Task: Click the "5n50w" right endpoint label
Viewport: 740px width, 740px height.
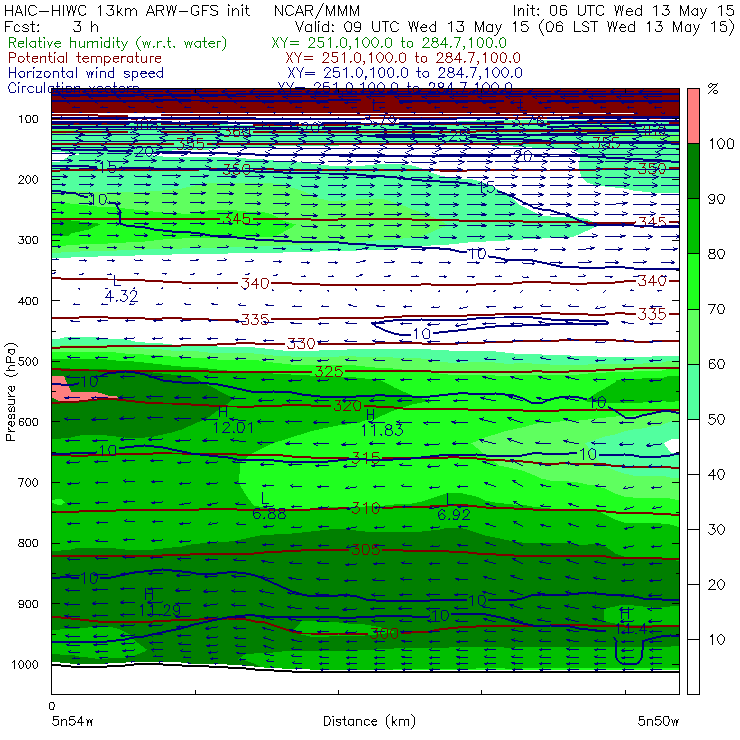Action: [x=658, y=721]
